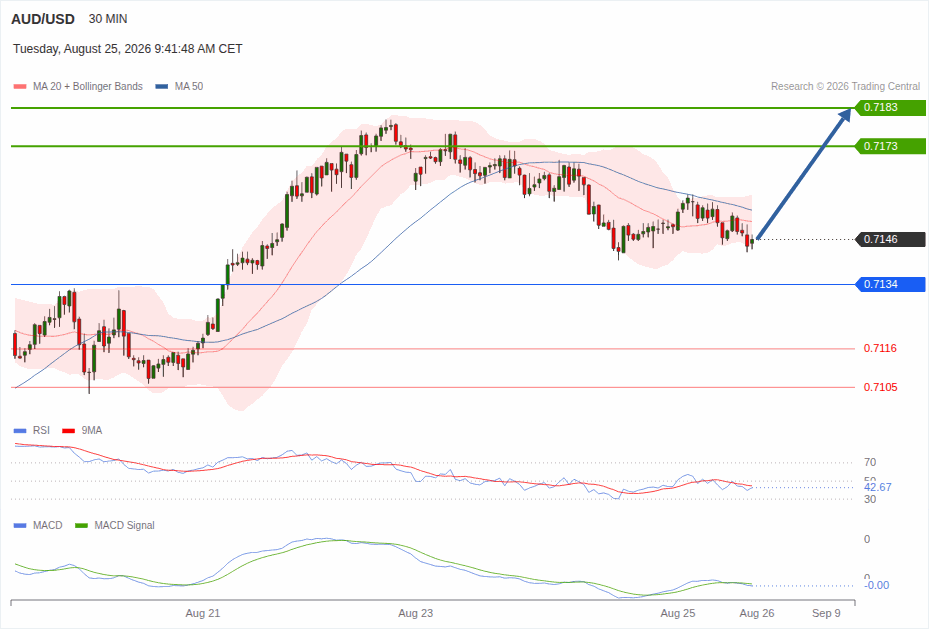Click the MA 20 + Bollinger Bands legend label
The image size is (929, 629).
(88, 86)
